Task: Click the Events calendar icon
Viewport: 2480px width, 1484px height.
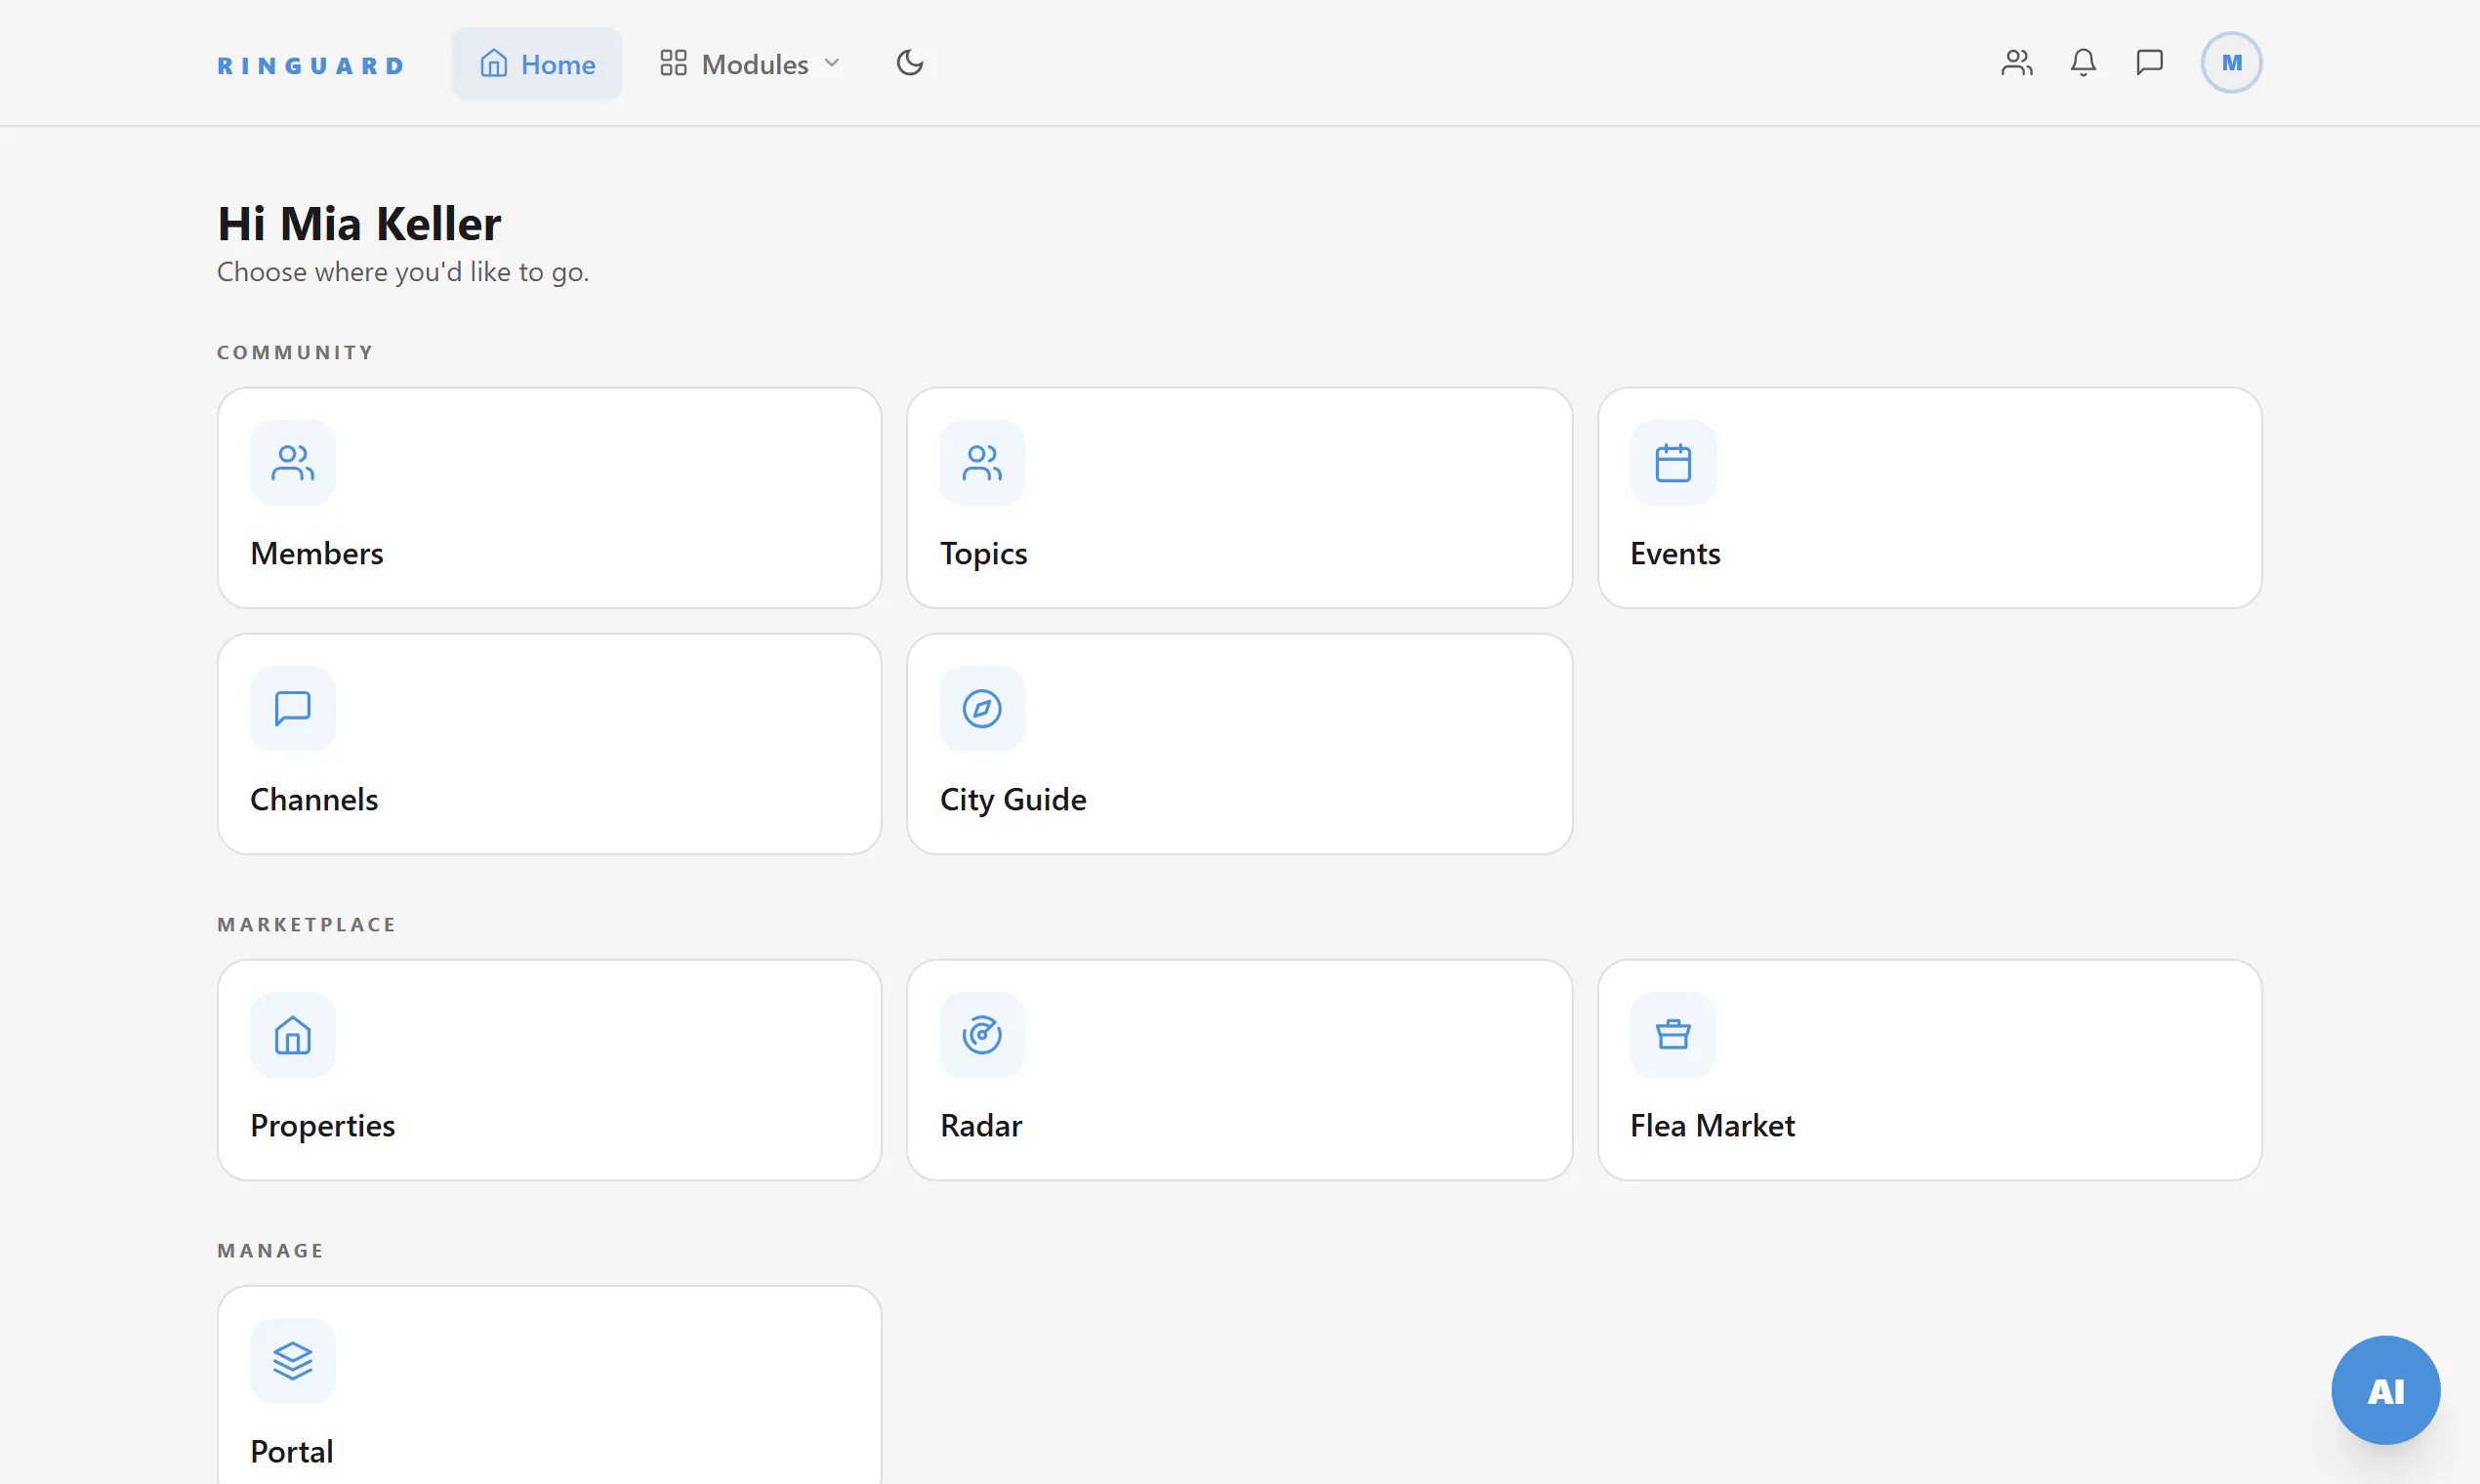Action: [1673, 463]
